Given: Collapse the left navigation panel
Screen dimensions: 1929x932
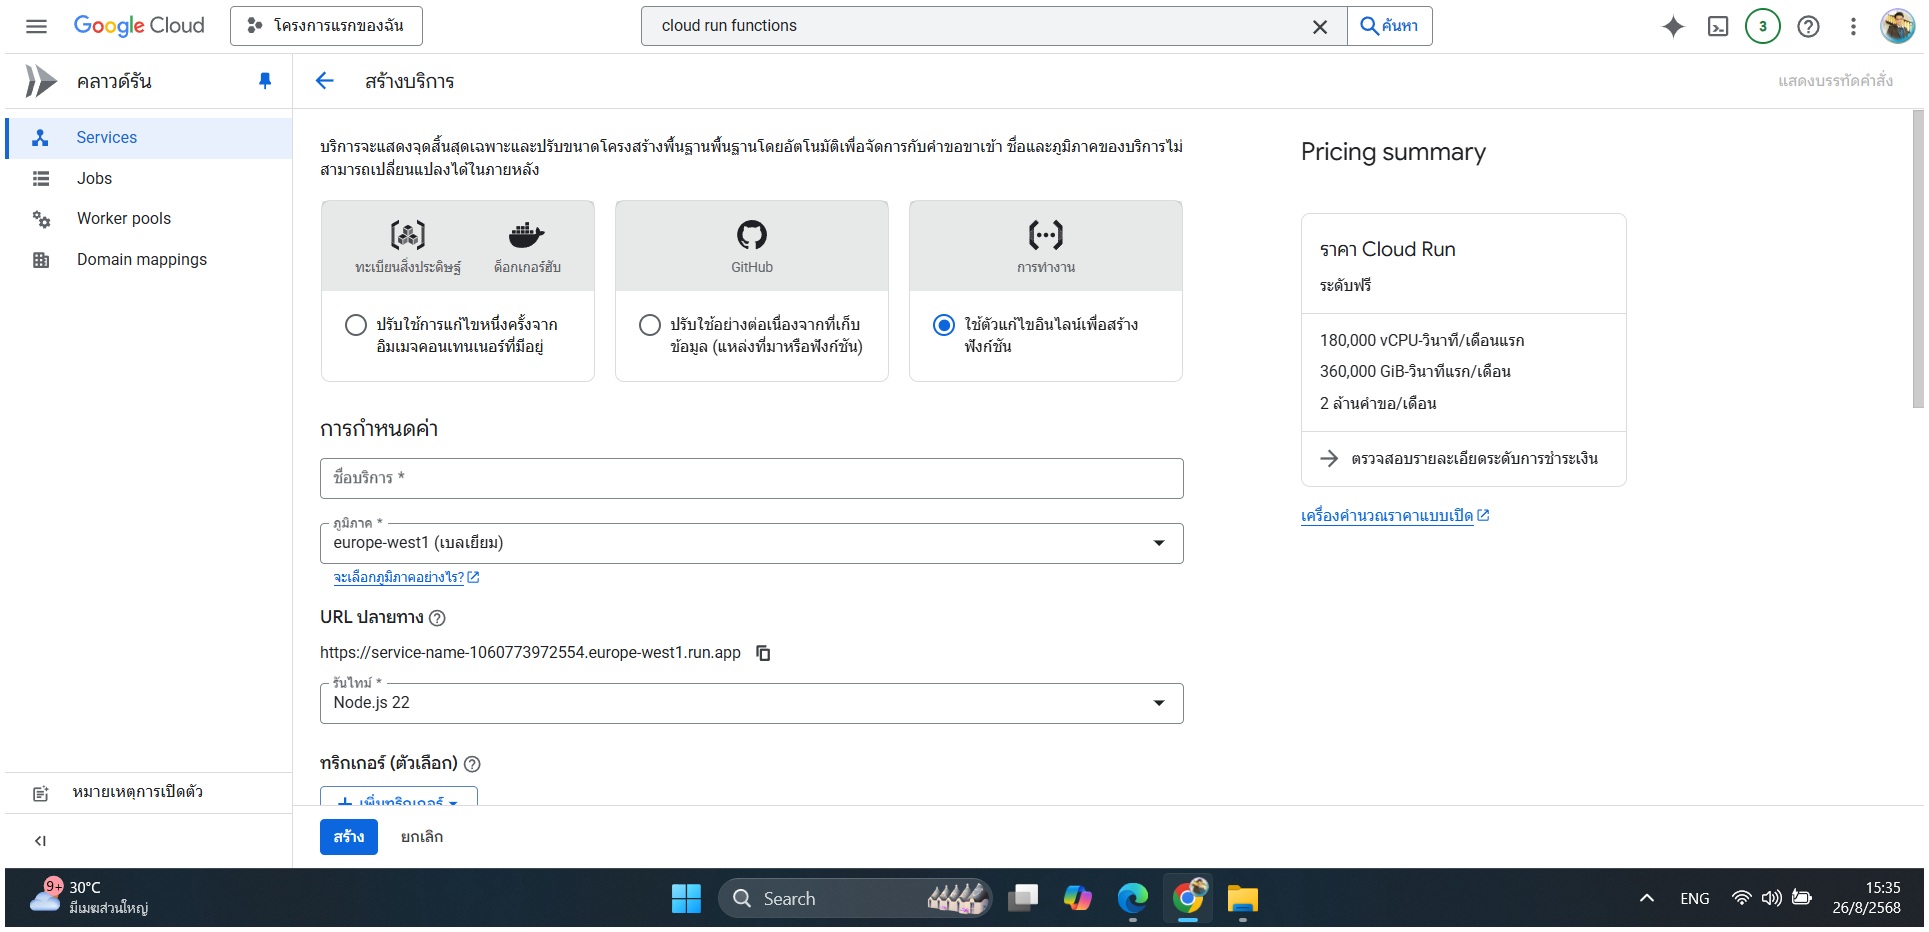Looking at the screenshot, I should [x=40, y=841].
